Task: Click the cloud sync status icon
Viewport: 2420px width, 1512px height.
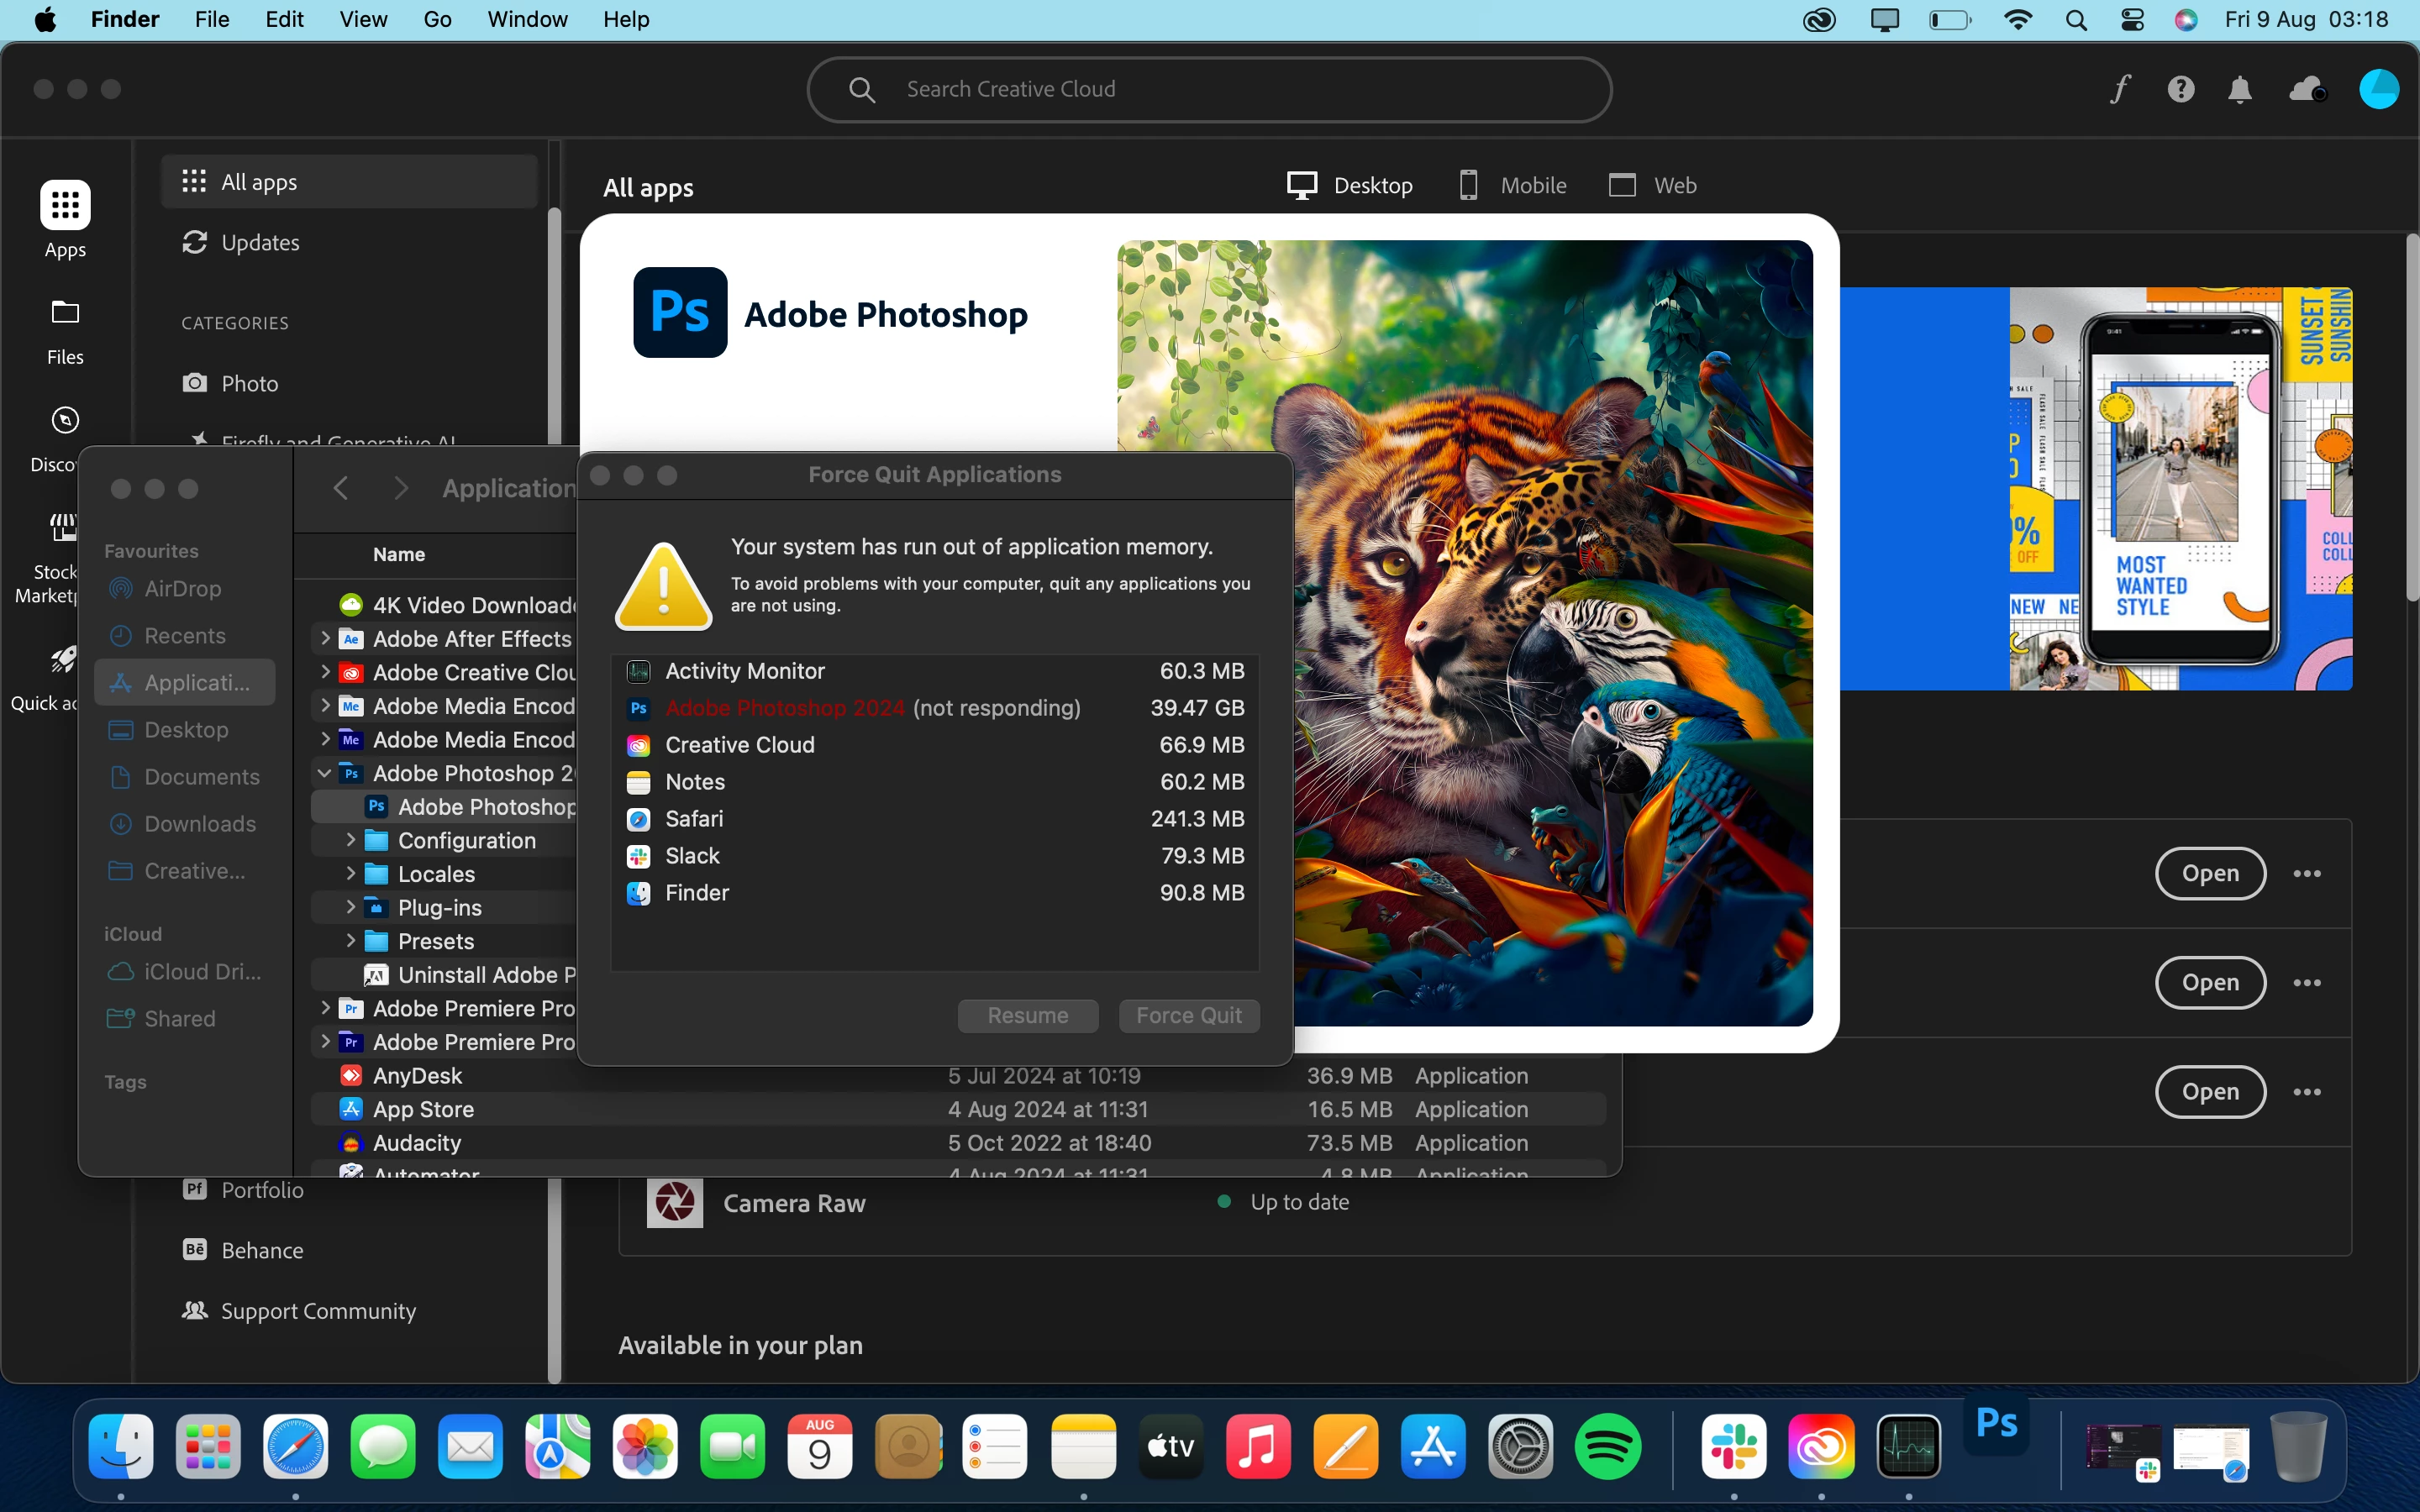Action: (x=2307, y=90)
